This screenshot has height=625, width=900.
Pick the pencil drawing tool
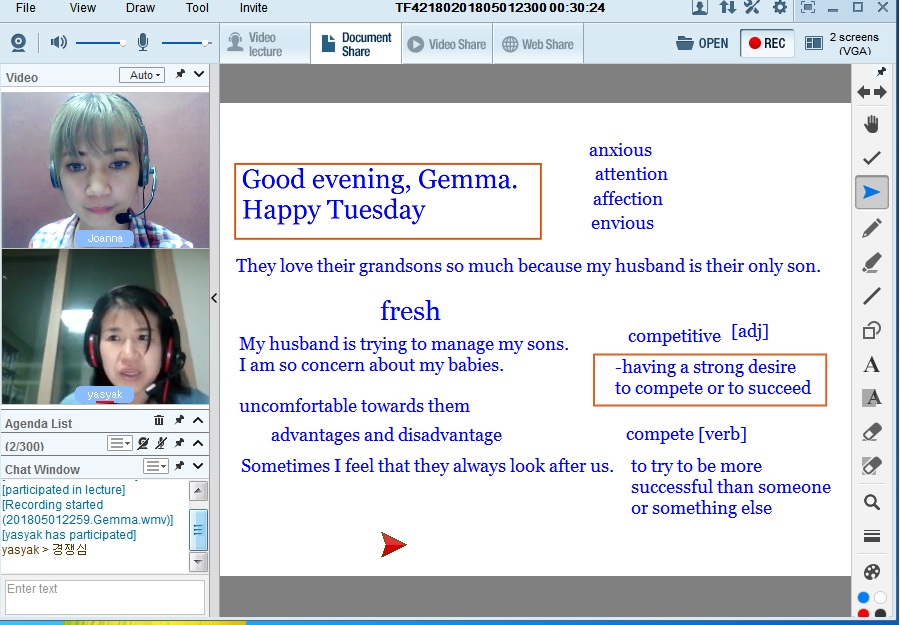point(872,228)
